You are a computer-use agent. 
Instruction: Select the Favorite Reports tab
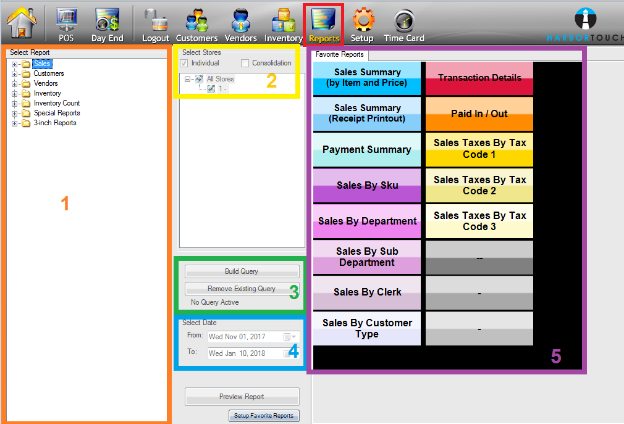pyautogui.click(x=340, y=55)
